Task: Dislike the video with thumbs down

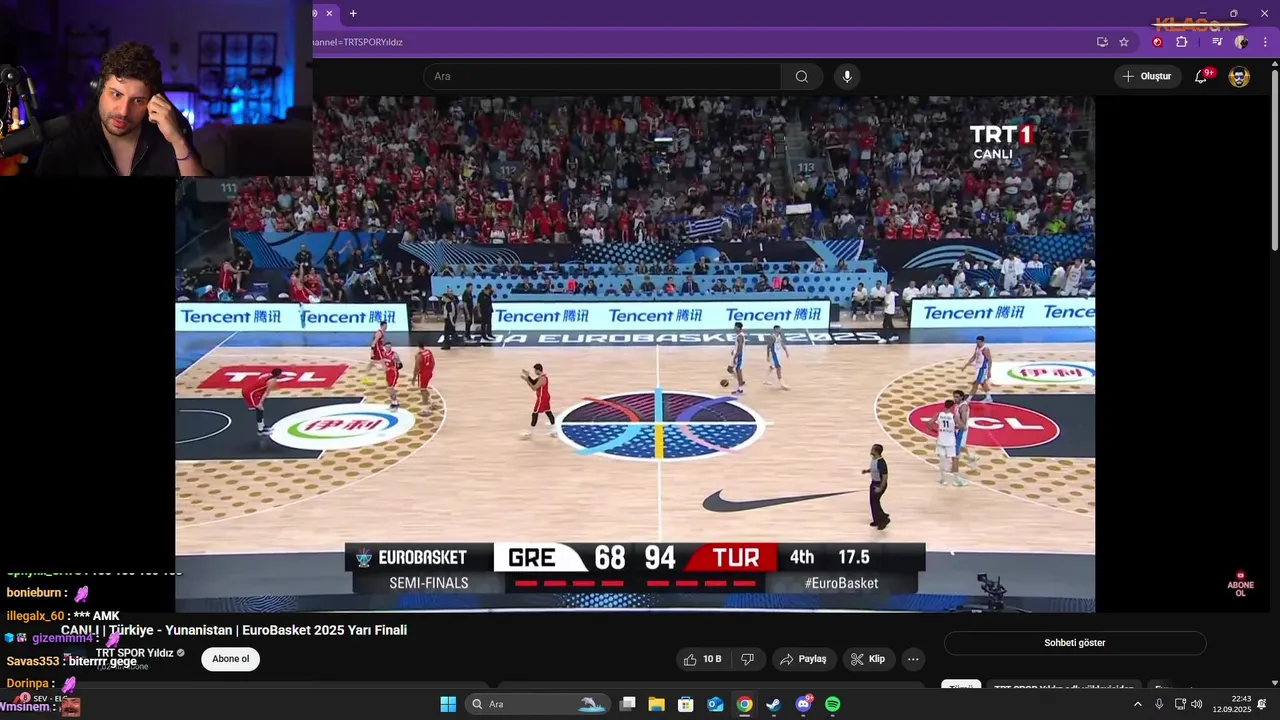Action: click(747, 659)
